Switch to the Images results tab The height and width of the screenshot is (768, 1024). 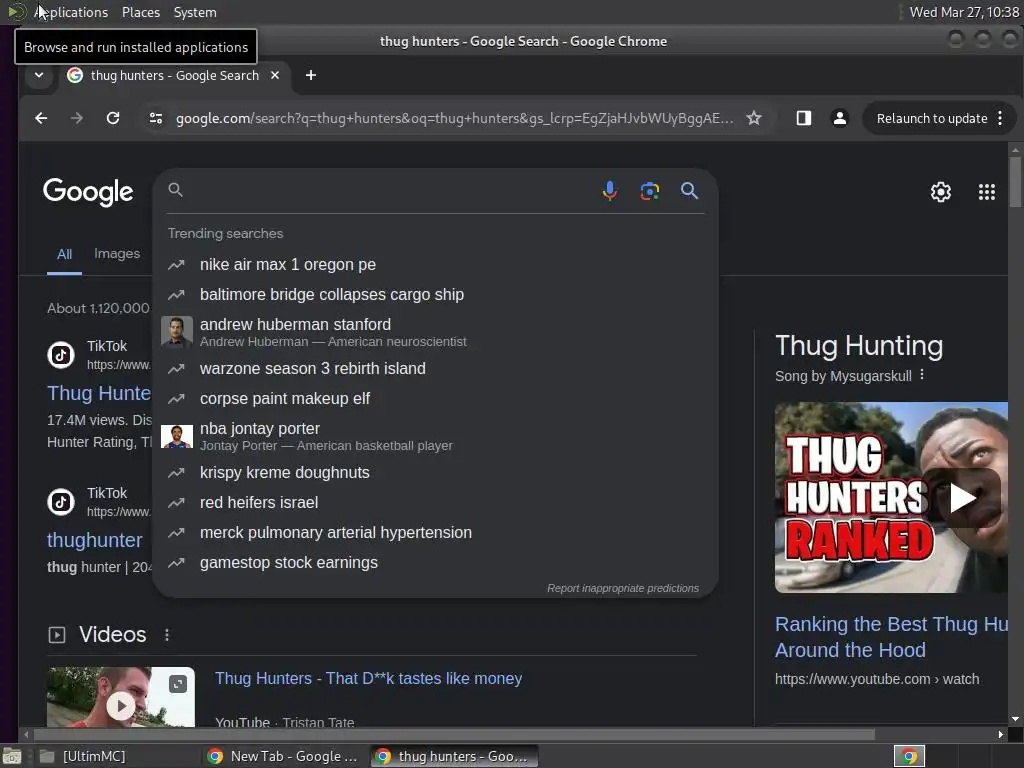tap(117, 253)
